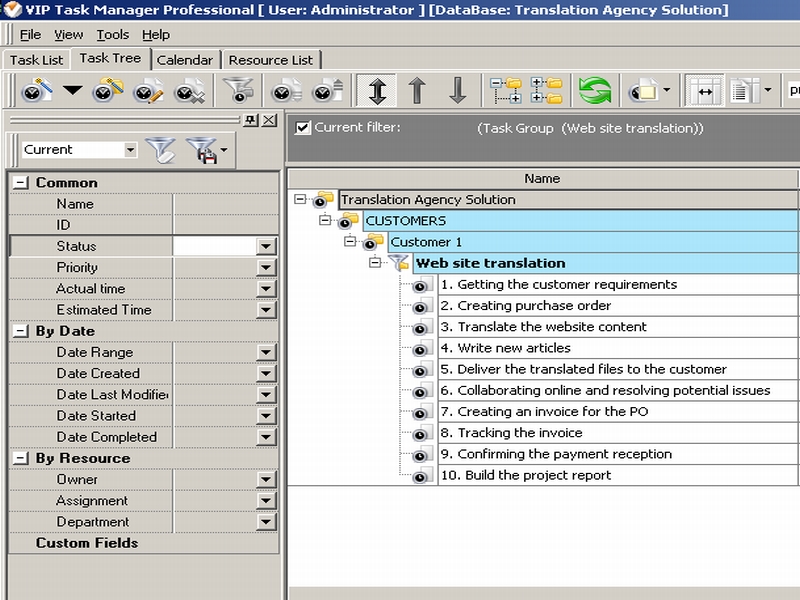Uncheck the Current filter checkbox
This screenshot has width=800, height=600.
point(303,128)
